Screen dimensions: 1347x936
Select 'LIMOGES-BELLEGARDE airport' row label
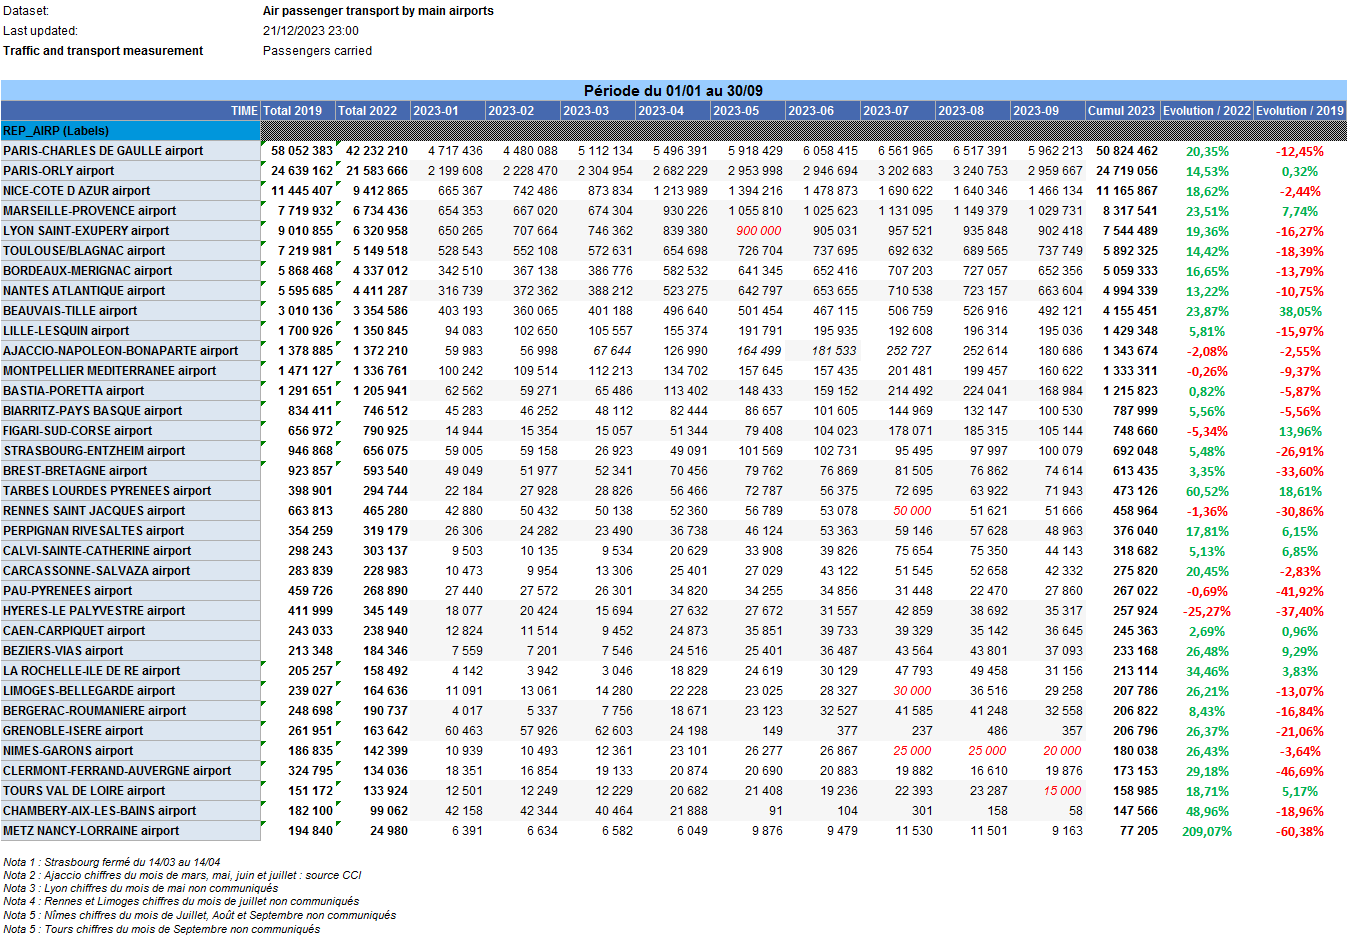click(x=130, y=691)
